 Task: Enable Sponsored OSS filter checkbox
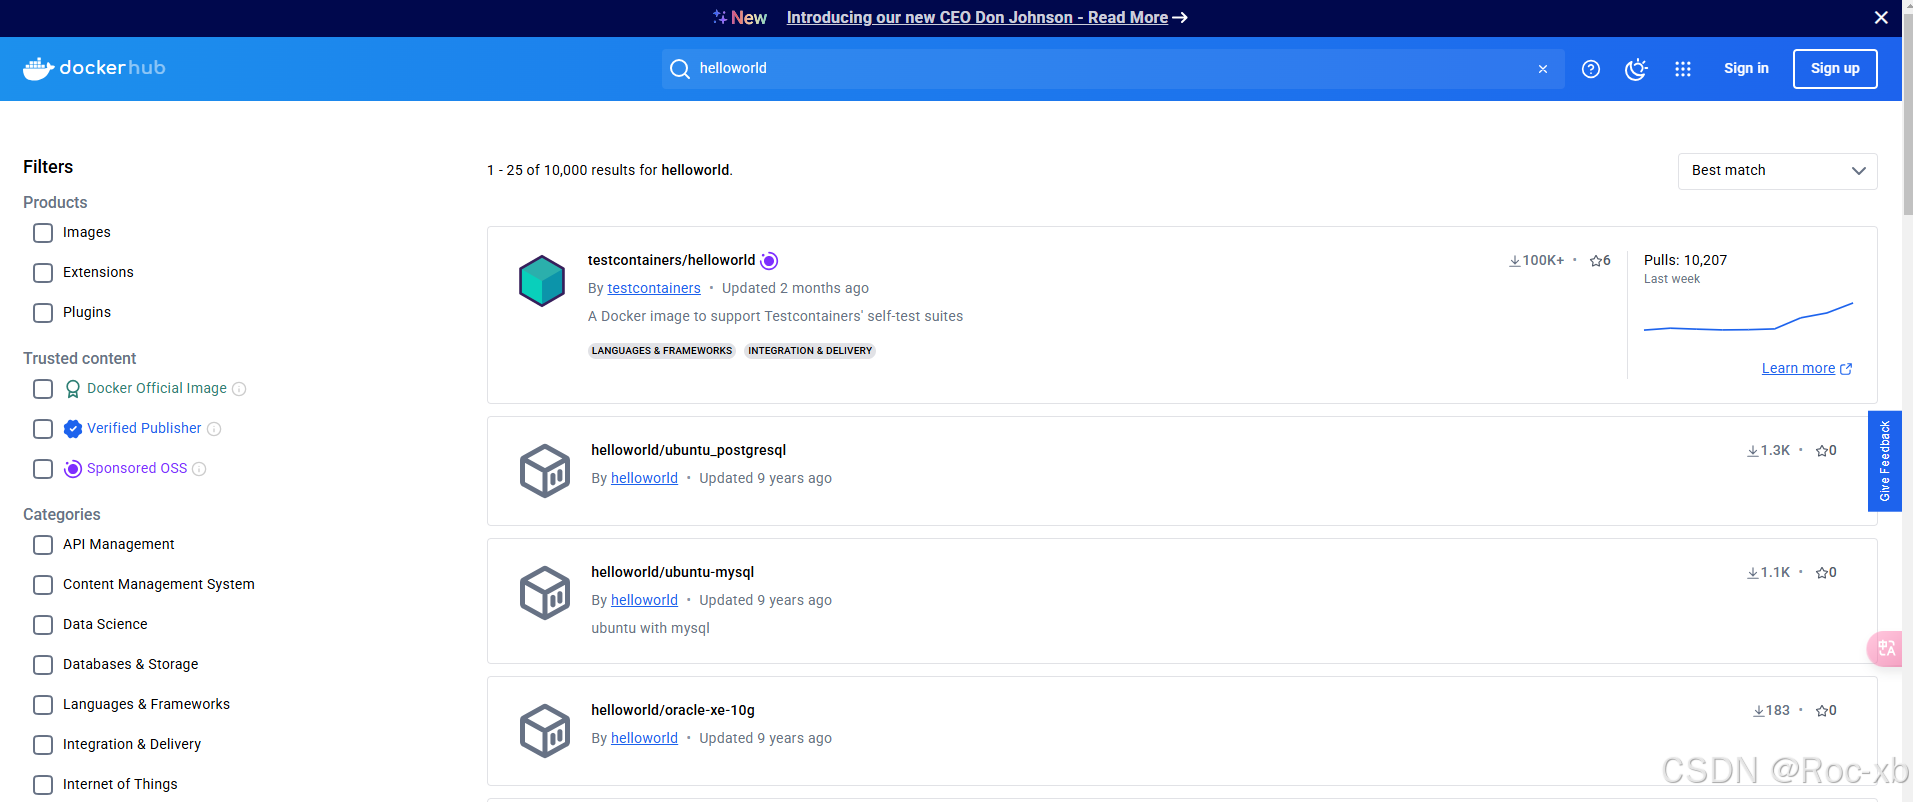(43, 469)
